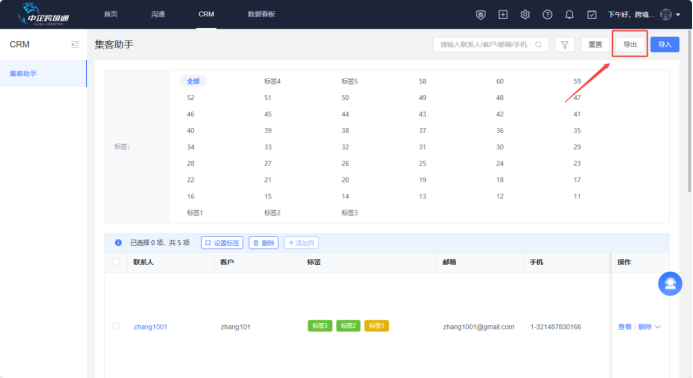Open contact link zhang1001
The width and height of the screenshot is (693, 378).
pos(150,327)
